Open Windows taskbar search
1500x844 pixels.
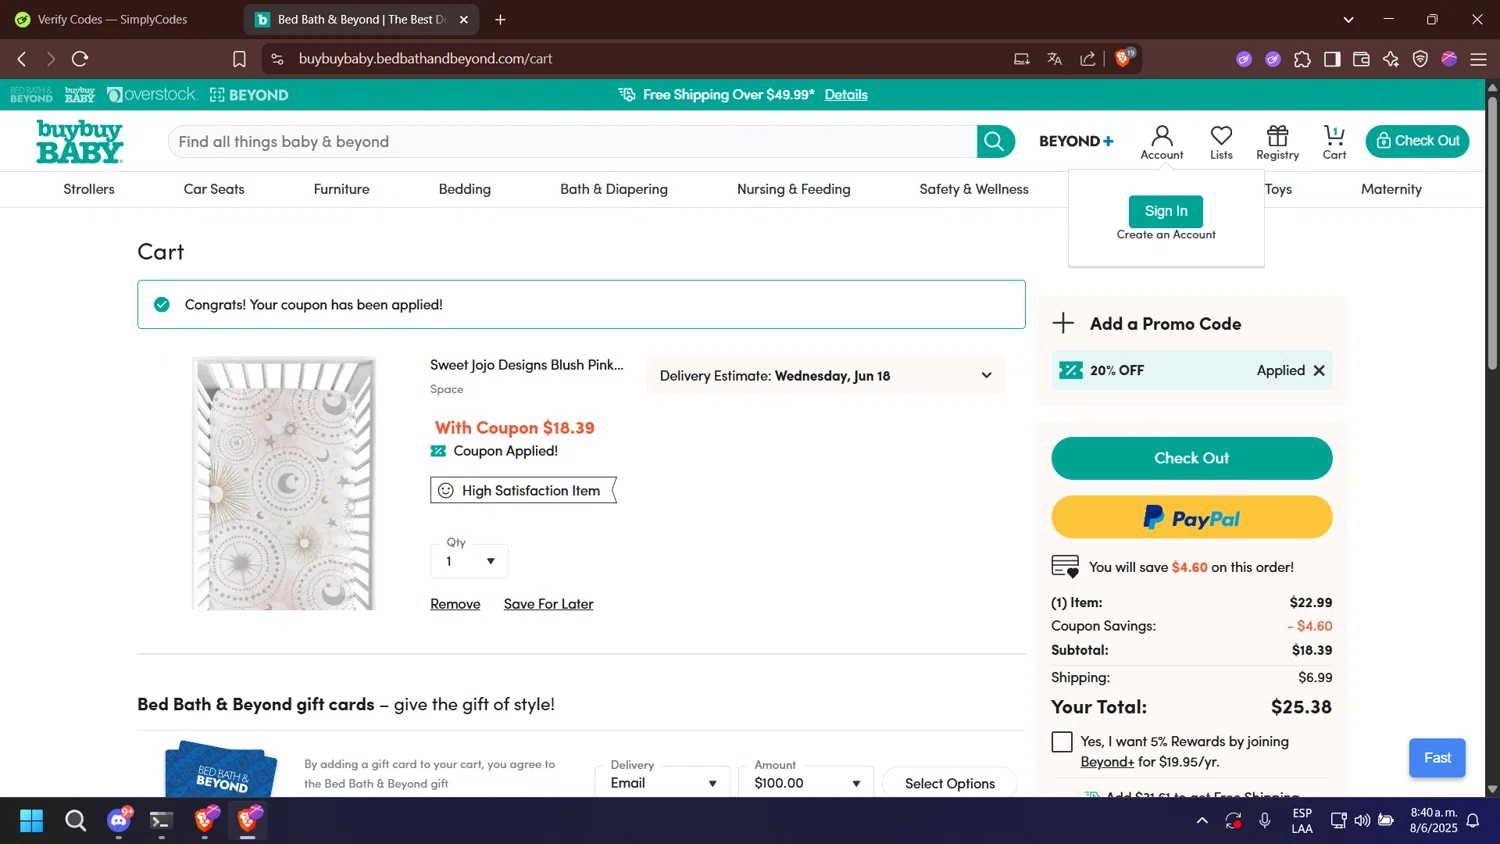click(75, 821)
